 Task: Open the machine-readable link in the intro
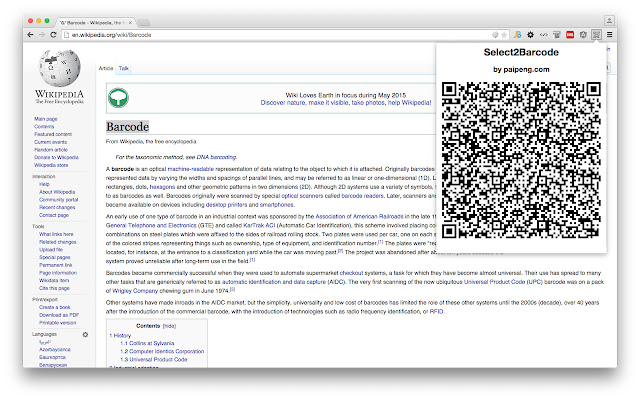(x=191, y=169)
